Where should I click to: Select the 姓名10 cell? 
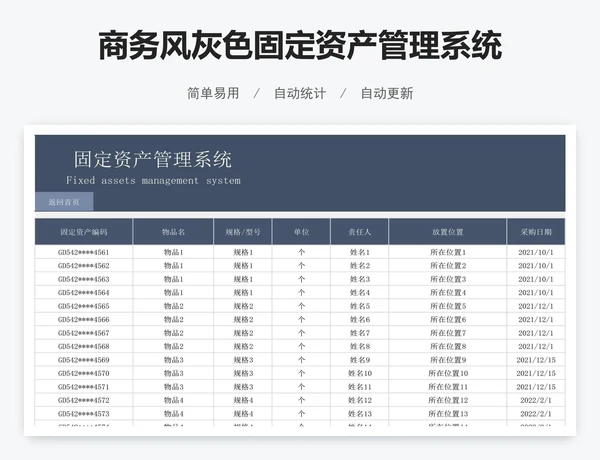click(360, 373)
